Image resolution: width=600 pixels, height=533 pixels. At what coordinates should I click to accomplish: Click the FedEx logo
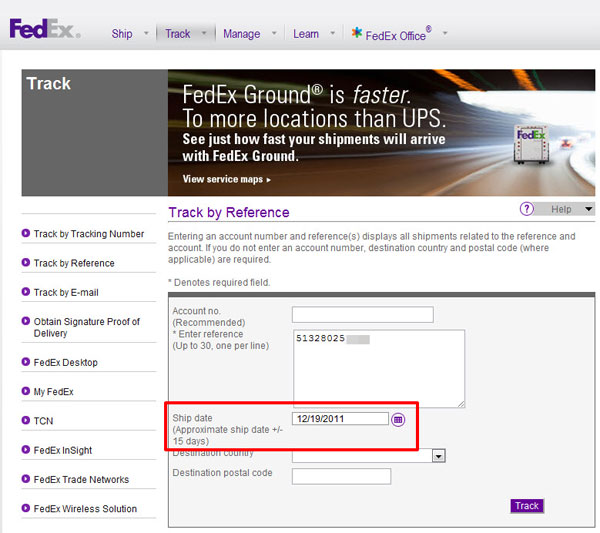coord(45,29)
